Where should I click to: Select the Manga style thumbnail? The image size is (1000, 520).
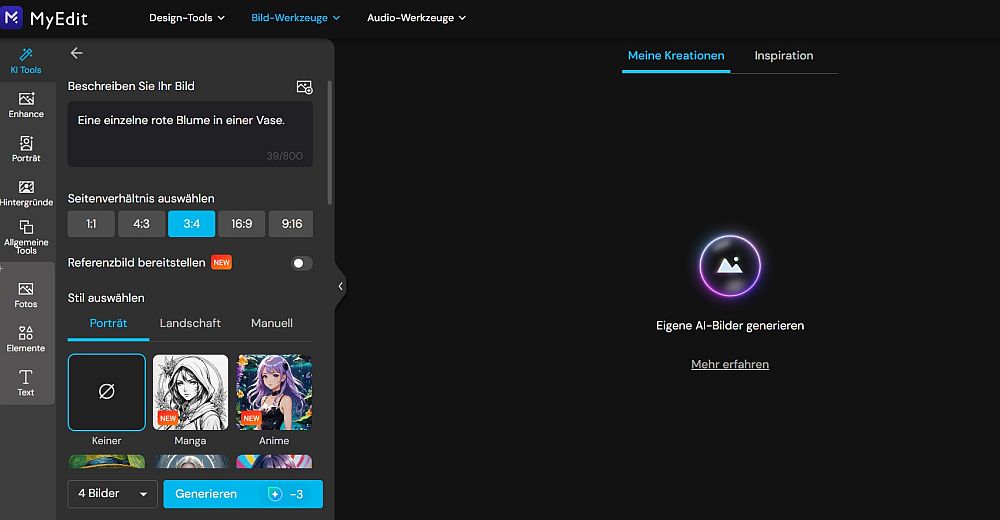coord(190,392)
